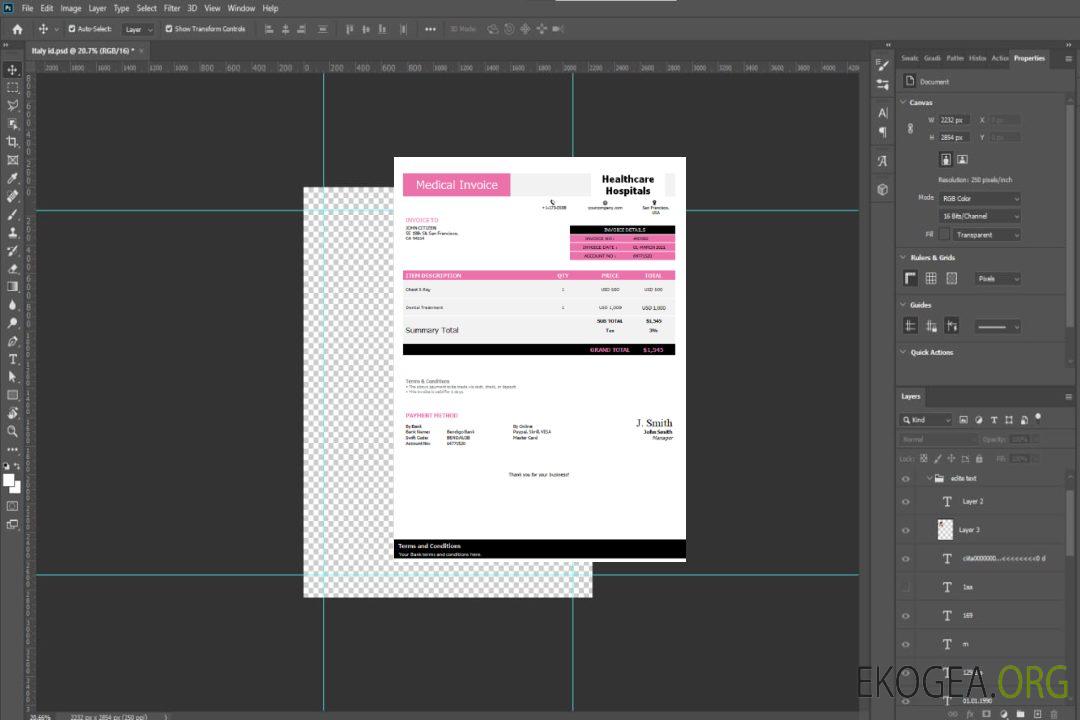Switch to the Italy id.psd document tab

point(82,50)
